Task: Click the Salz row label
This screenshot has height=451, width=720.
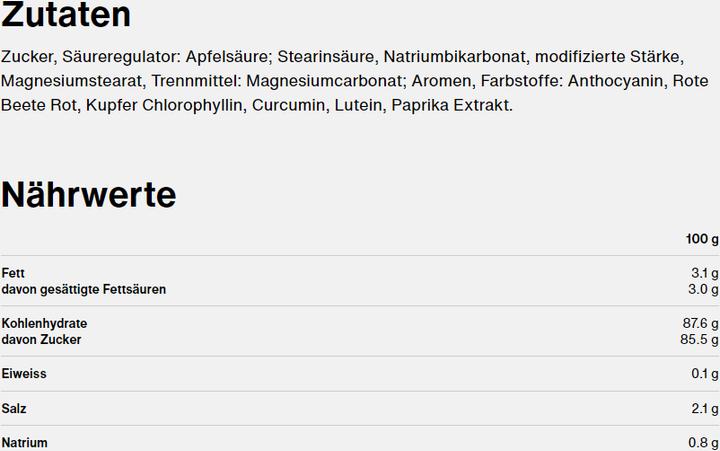Action: coord(14,408)
